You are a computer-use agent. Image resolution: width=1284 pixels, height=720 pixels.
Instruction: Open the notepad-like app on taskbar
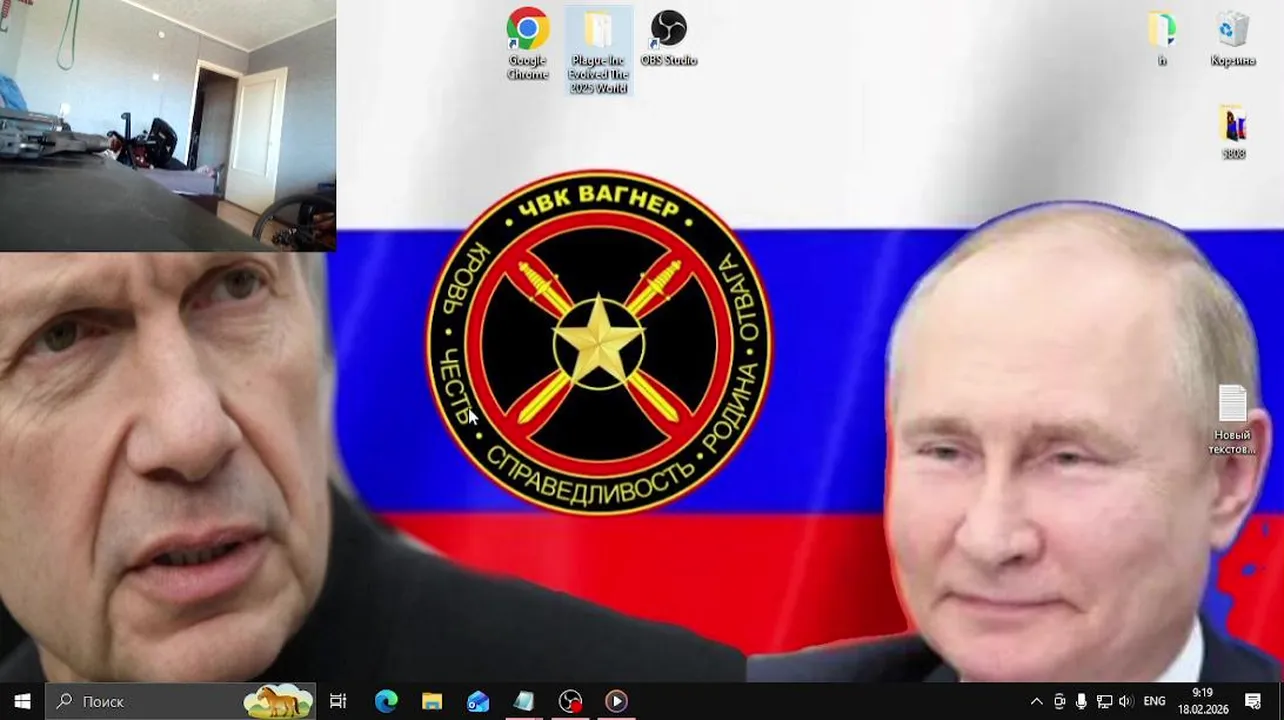pyautogui.click(x=524, y=701)
